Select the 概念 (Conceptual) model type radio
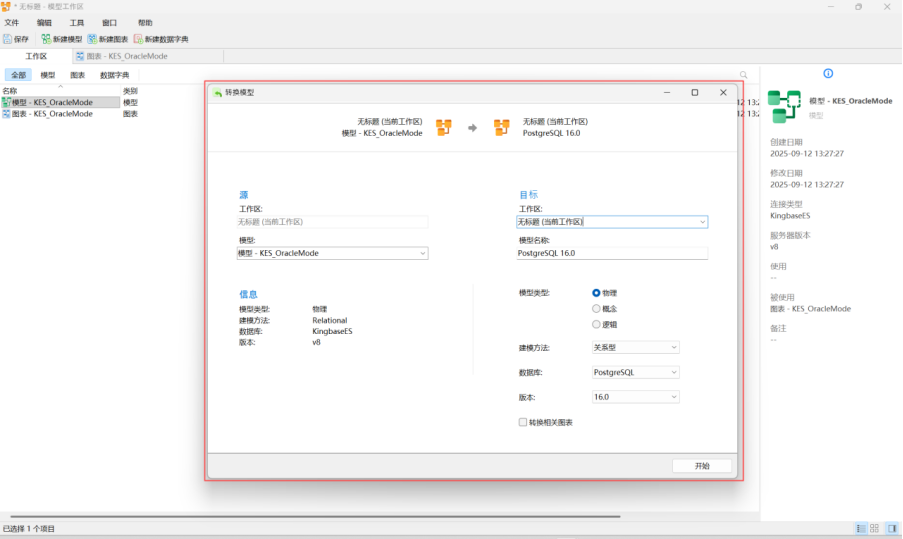 [x=597, y=309]
